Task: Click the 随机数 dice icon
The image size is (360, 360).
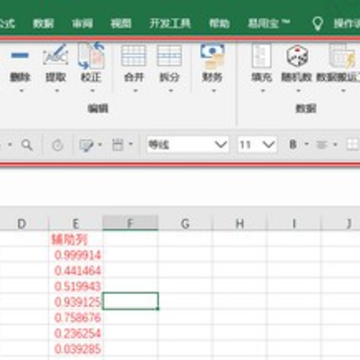Action: [297, 55]
